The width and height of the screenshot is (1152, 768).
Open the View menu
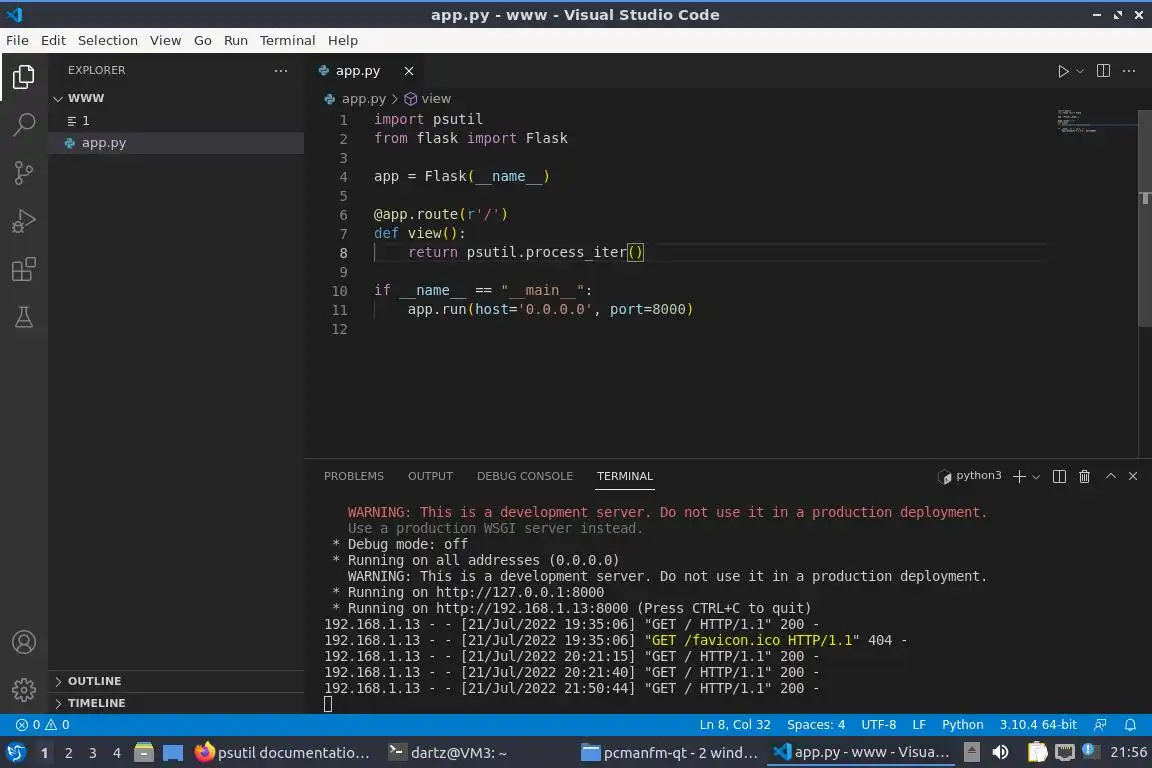tap(165, 40)
